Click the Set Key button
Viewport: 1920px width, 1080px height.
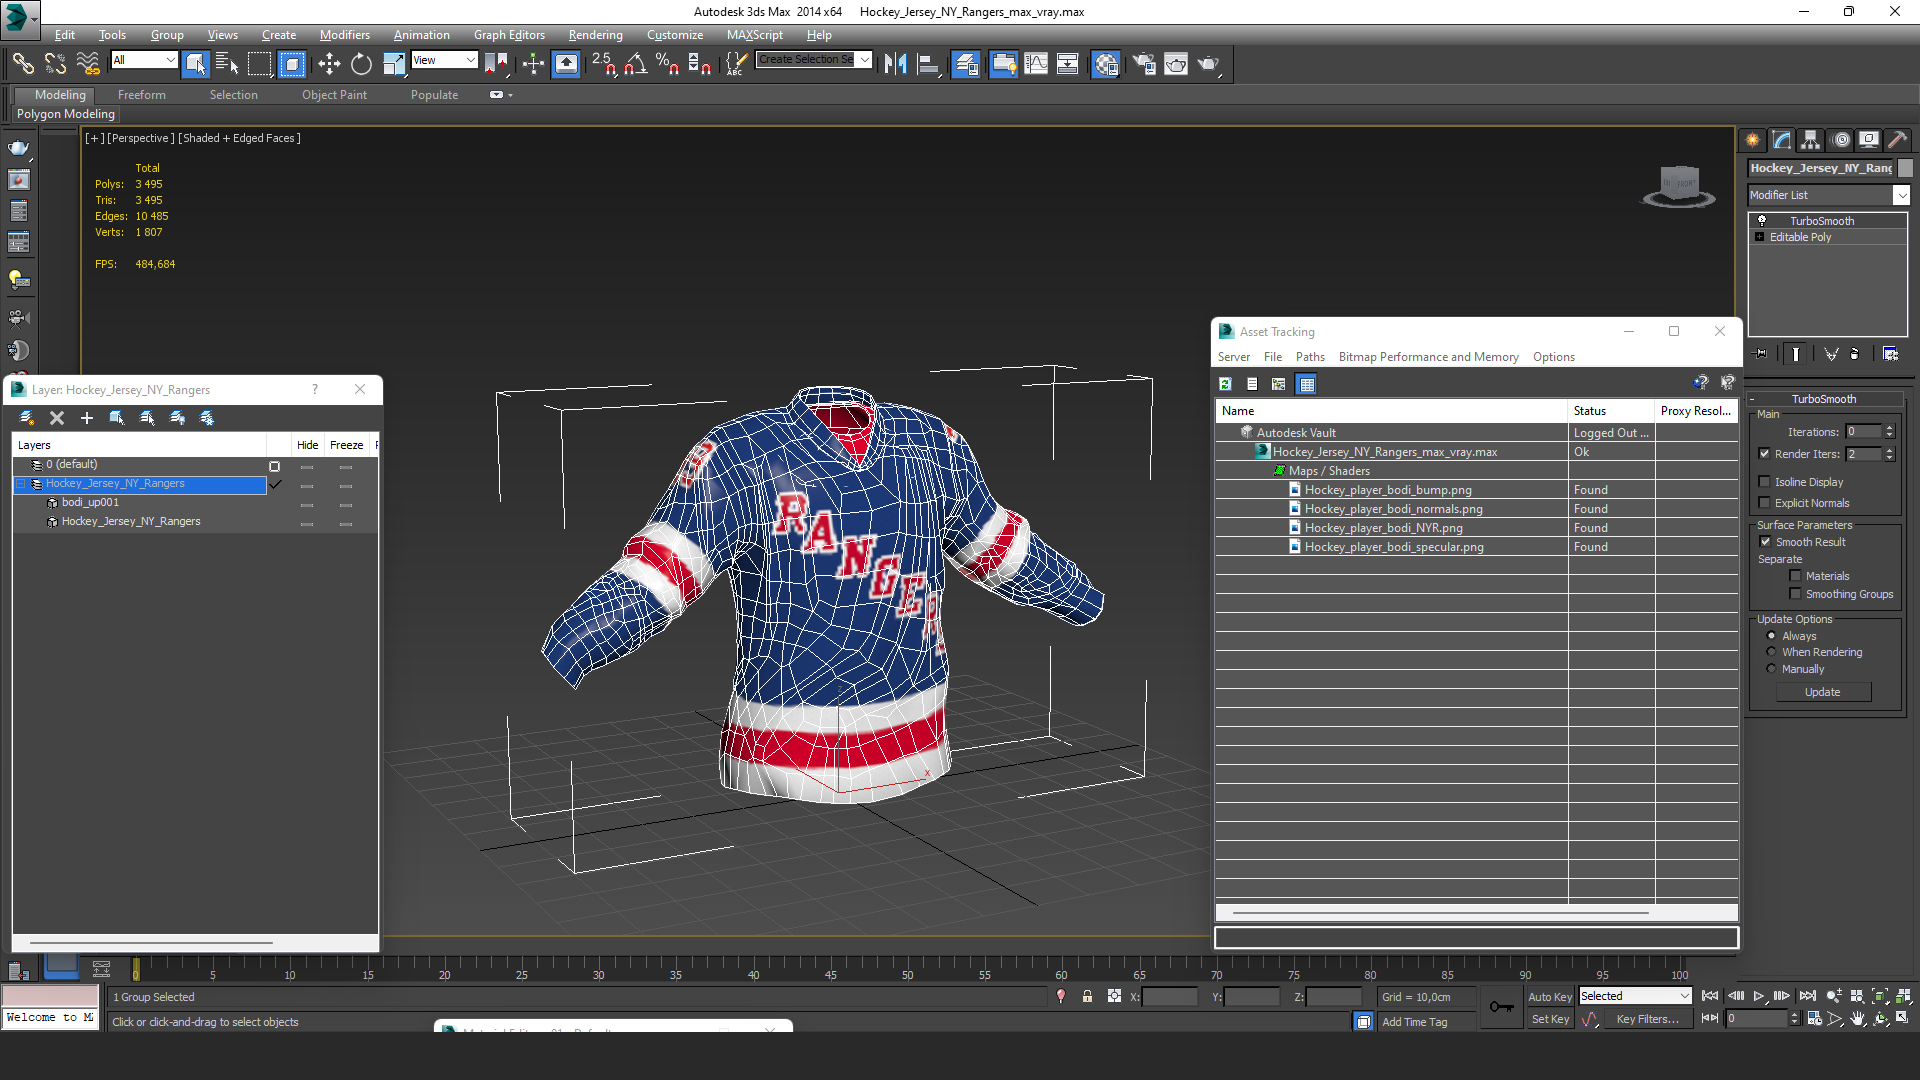pos(1549,1019)
